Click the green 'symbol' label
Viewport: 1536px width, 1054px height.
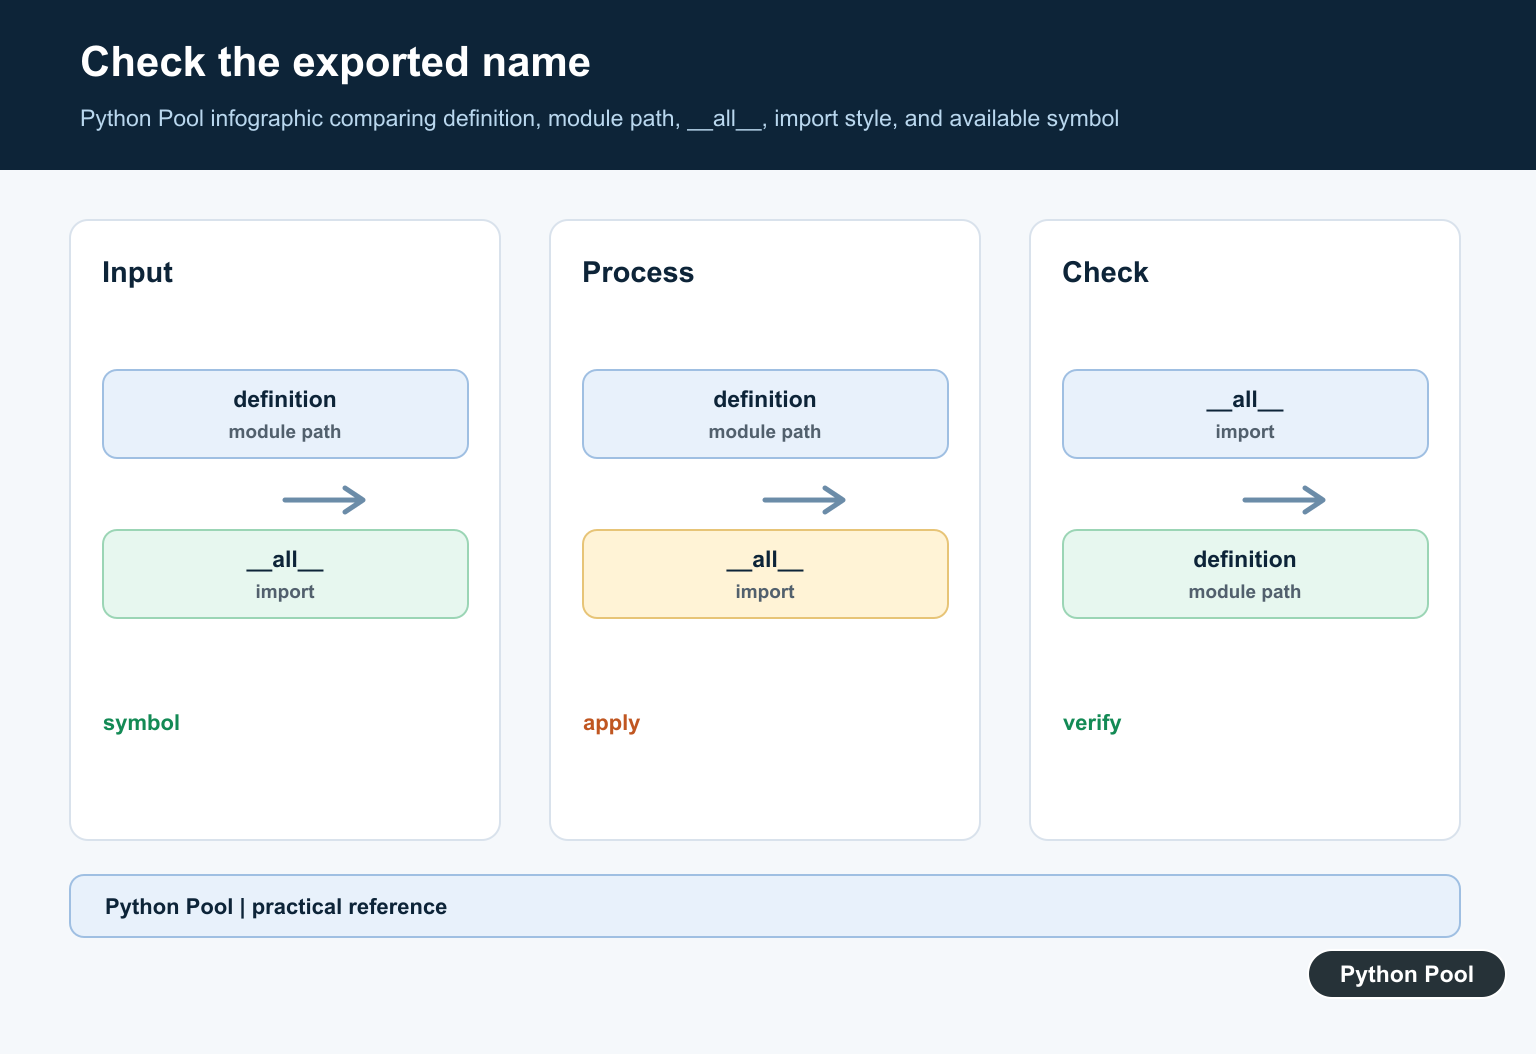pos(141,723)
